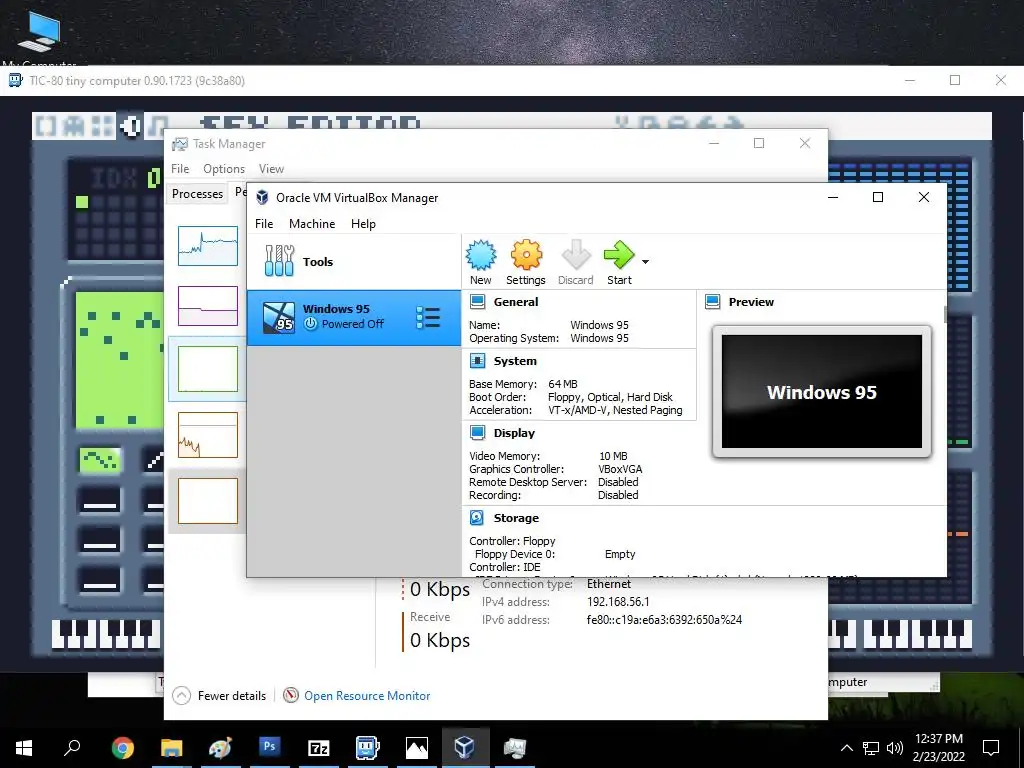
Task: Click IPv4 address value 192.168.56.1
Action: [618, 601]
